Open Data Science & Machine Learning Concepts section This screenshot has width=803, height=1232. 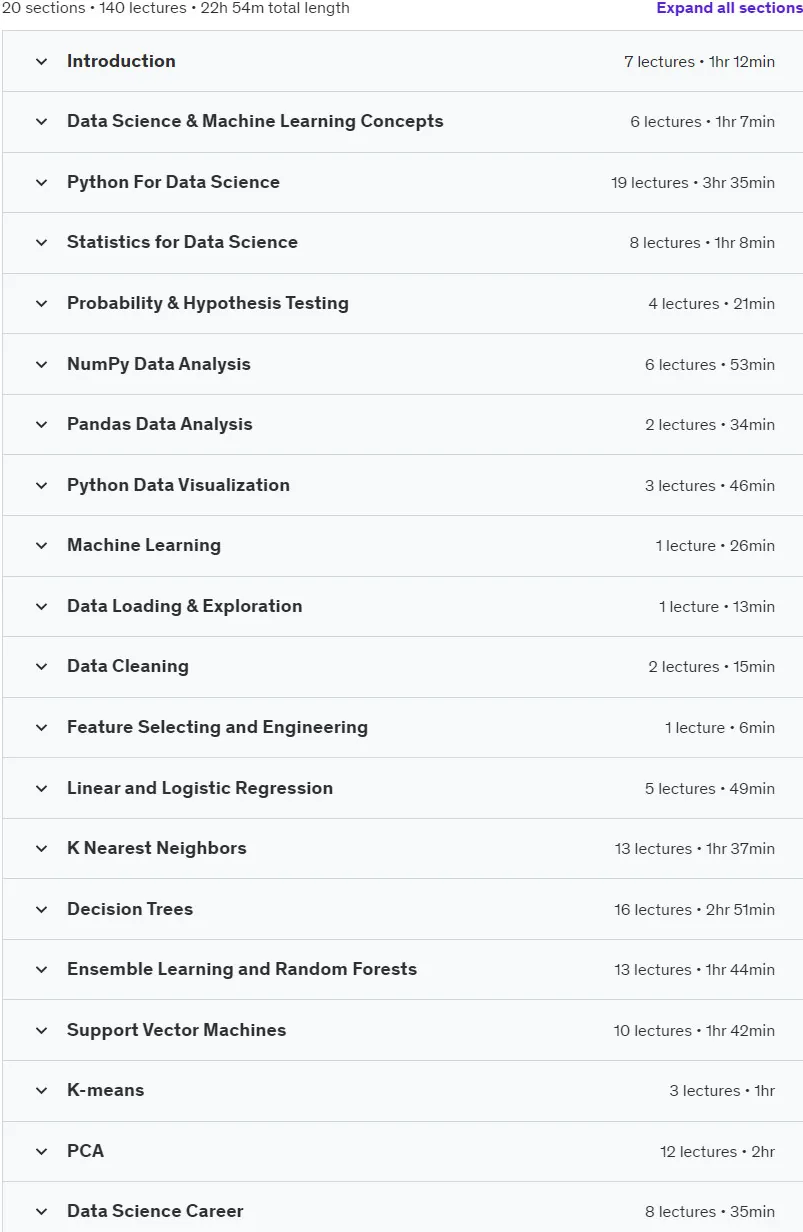coord(403,122)
